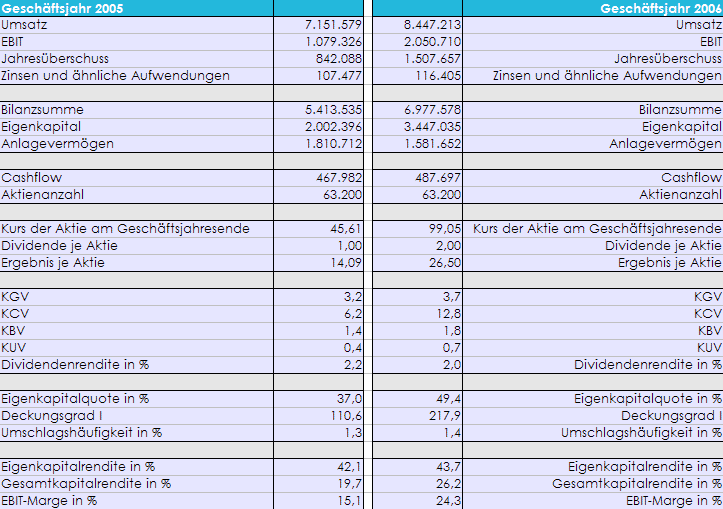
Task: Select the left Bilanzsumme row label
Action: (42, 110)
